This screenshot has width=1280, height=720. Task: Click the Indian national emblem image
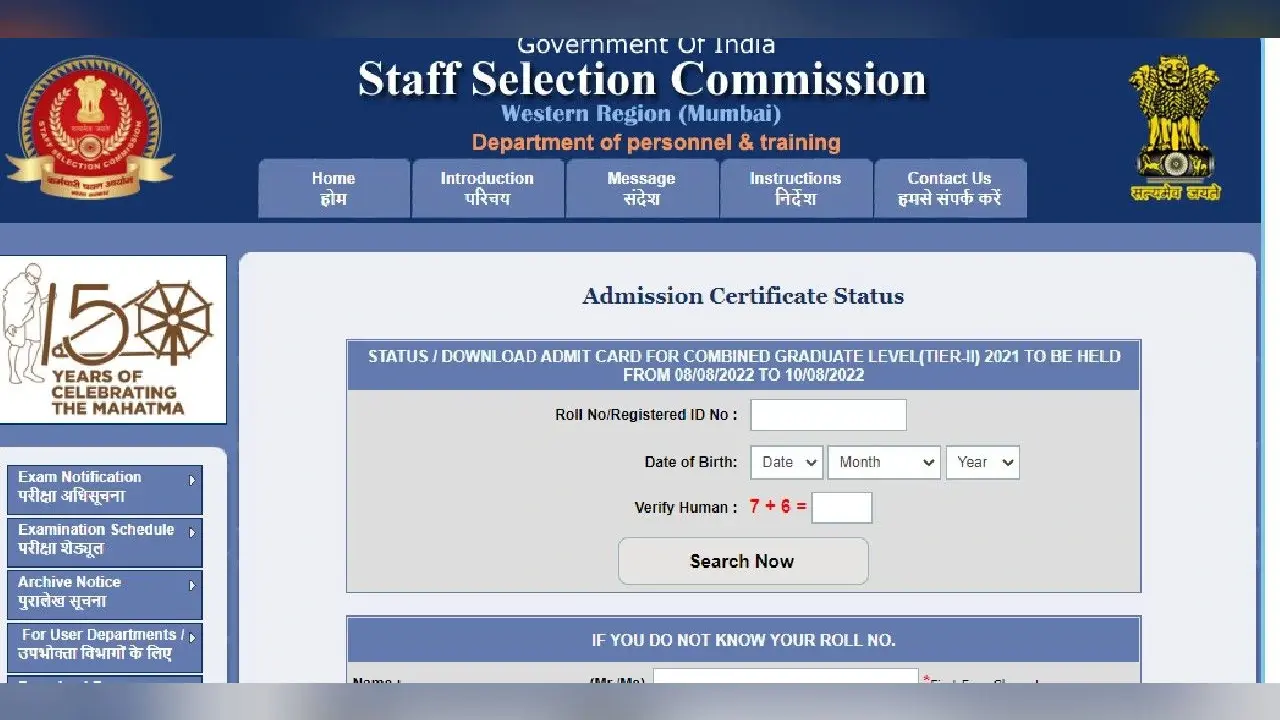1175,128
